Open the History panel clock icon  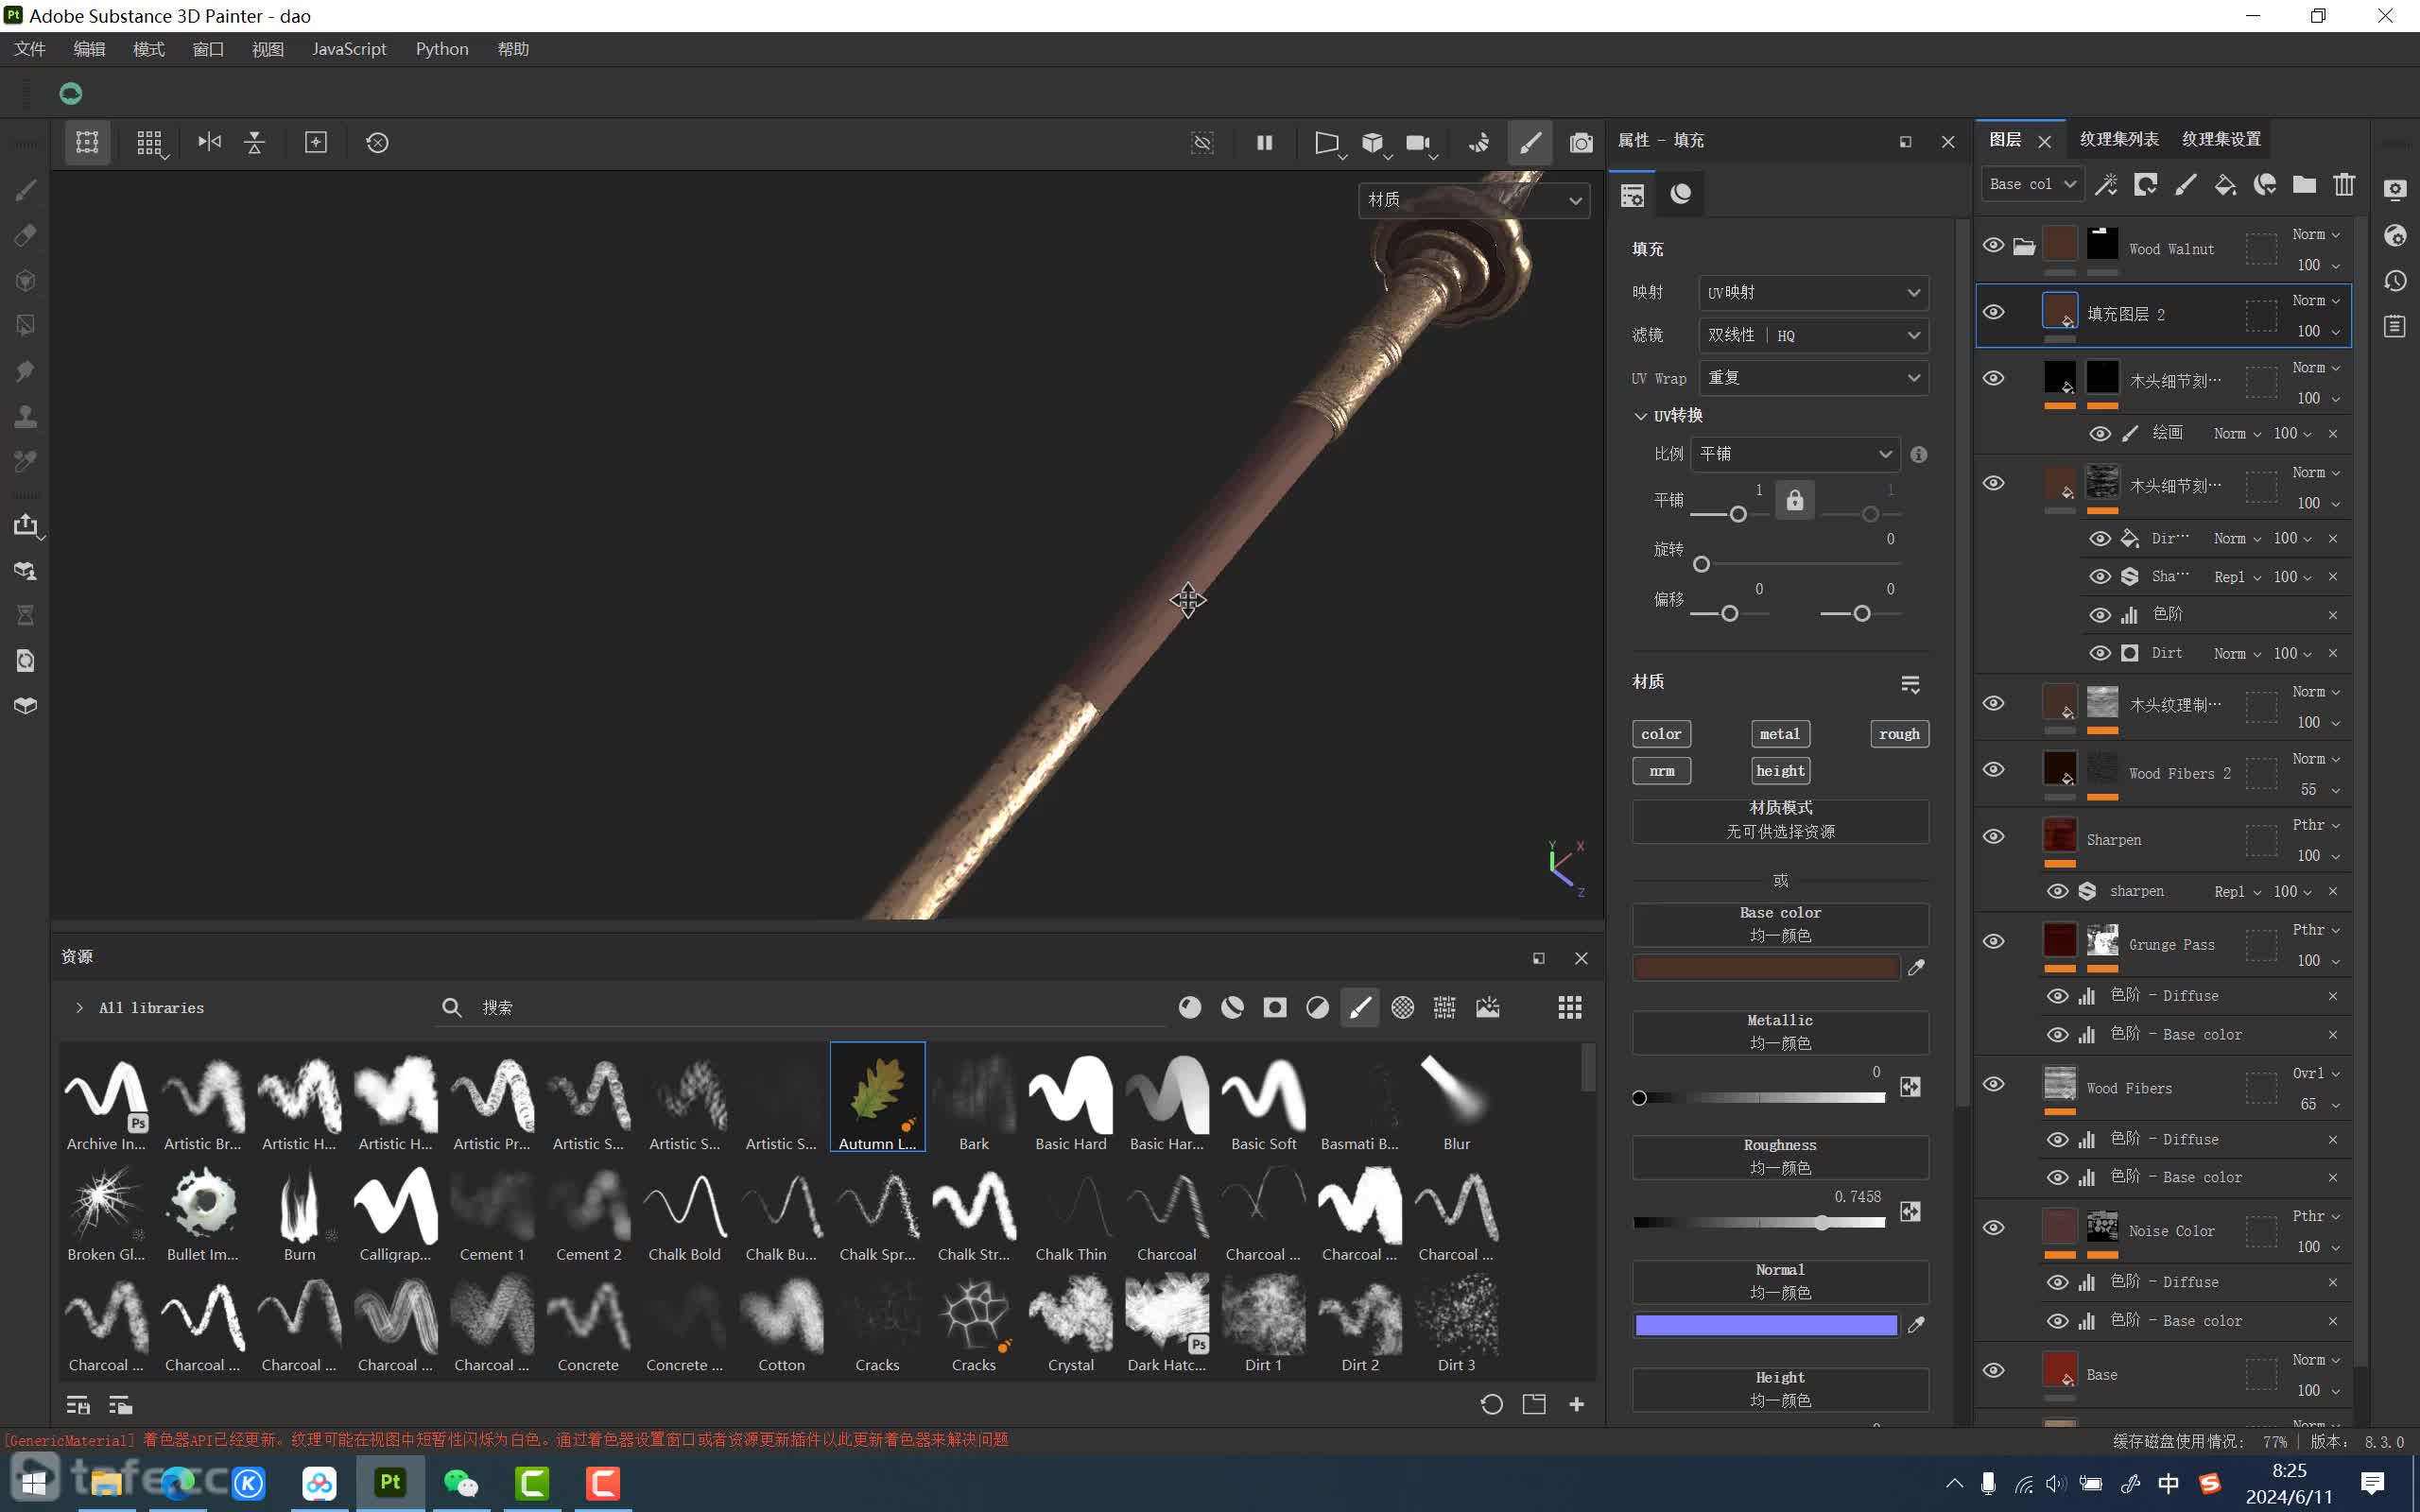tap(2395, 281)
